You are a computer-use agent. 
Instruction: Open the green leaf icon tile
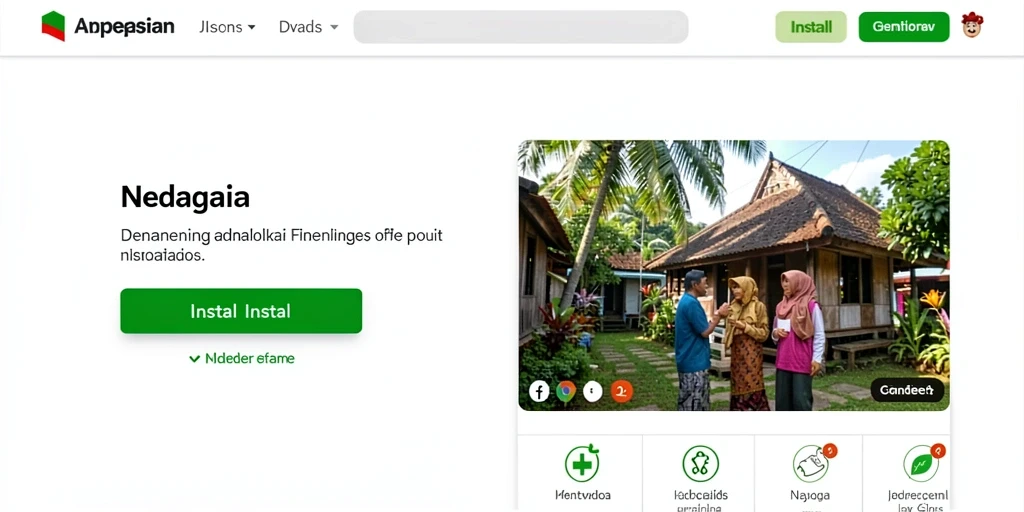[x=922, y=462]
